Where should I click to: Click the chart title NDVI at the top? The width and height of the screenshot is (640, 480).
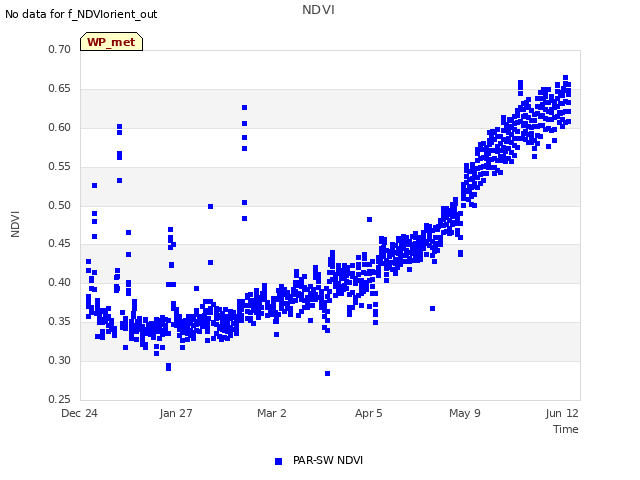[x=318, y=10]
